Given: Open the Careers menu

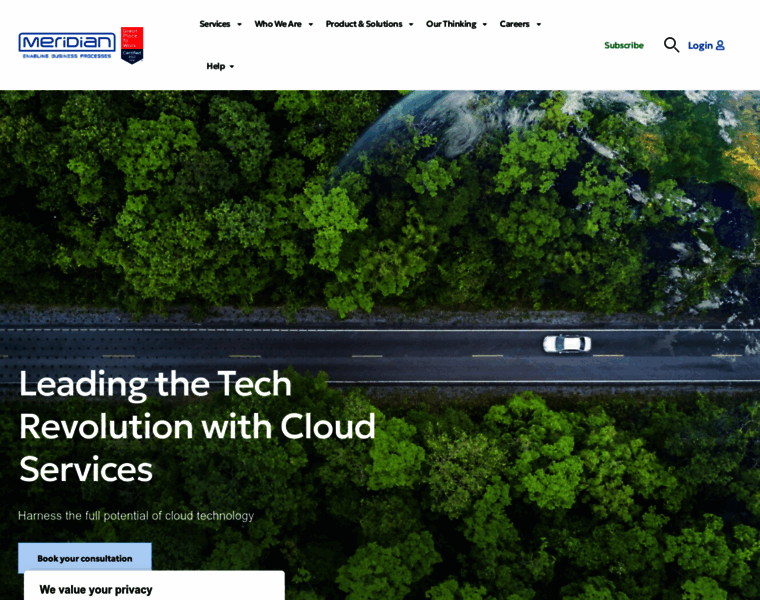Looking at the screenshot, I should pos(514,24).
